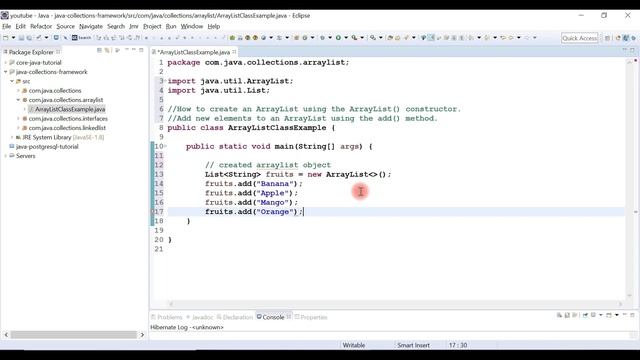Open the Run button dropdown arrow
This screenshot has width=640, height=360.
coord(346,38)
